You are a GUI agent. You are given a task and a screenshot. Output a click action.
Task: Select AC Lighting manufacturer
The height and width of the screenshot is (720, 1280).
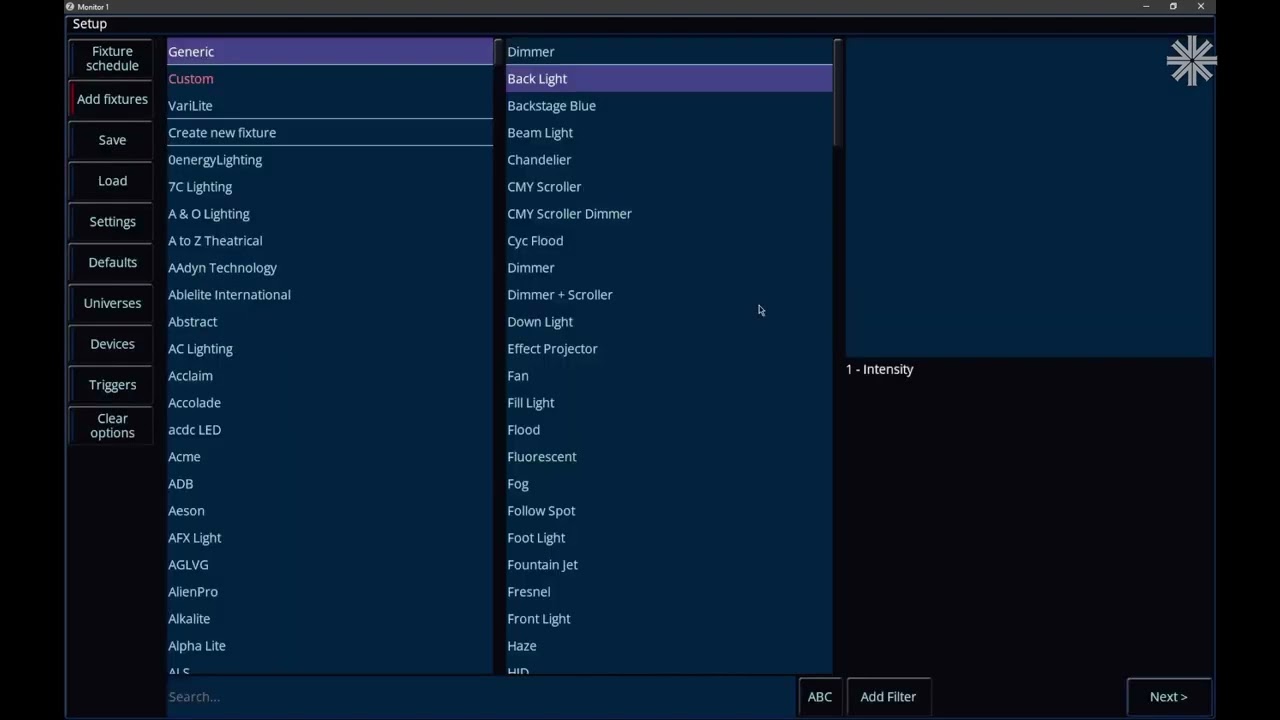[330, 349]
